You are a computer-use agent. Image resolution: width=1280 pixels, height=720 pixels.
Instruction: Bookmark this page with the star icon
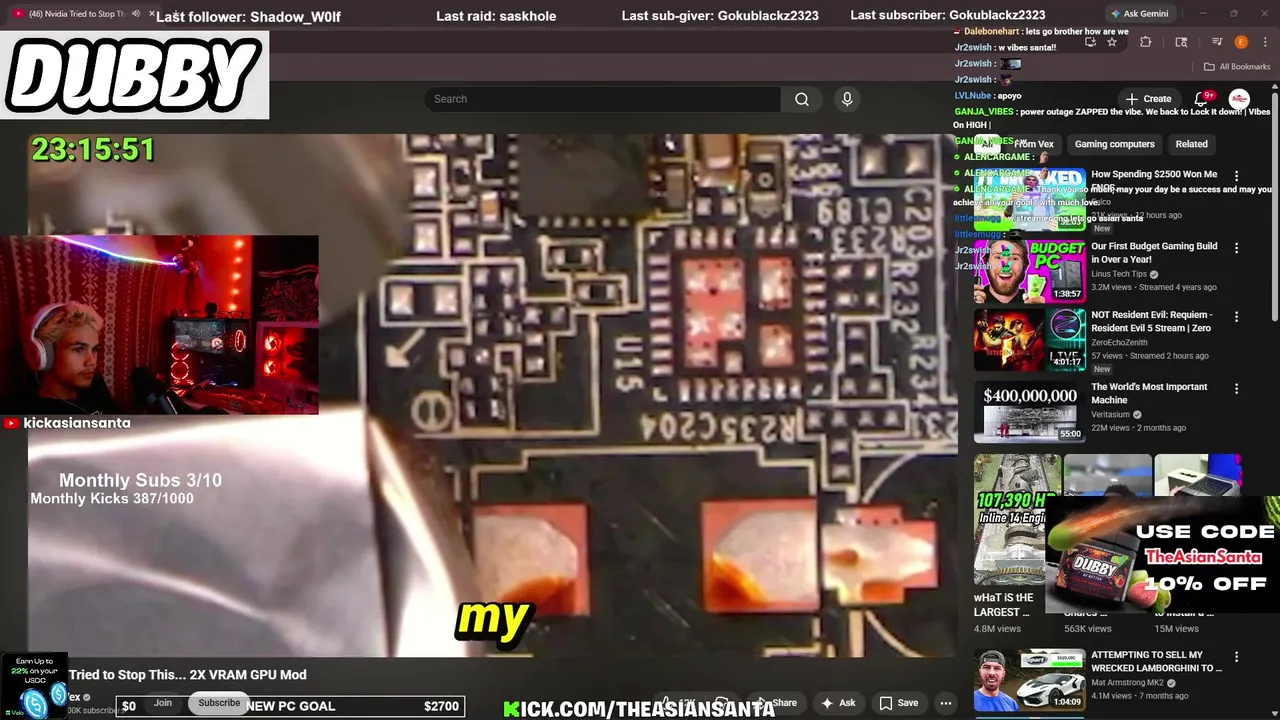click(x=1111, y=42)
